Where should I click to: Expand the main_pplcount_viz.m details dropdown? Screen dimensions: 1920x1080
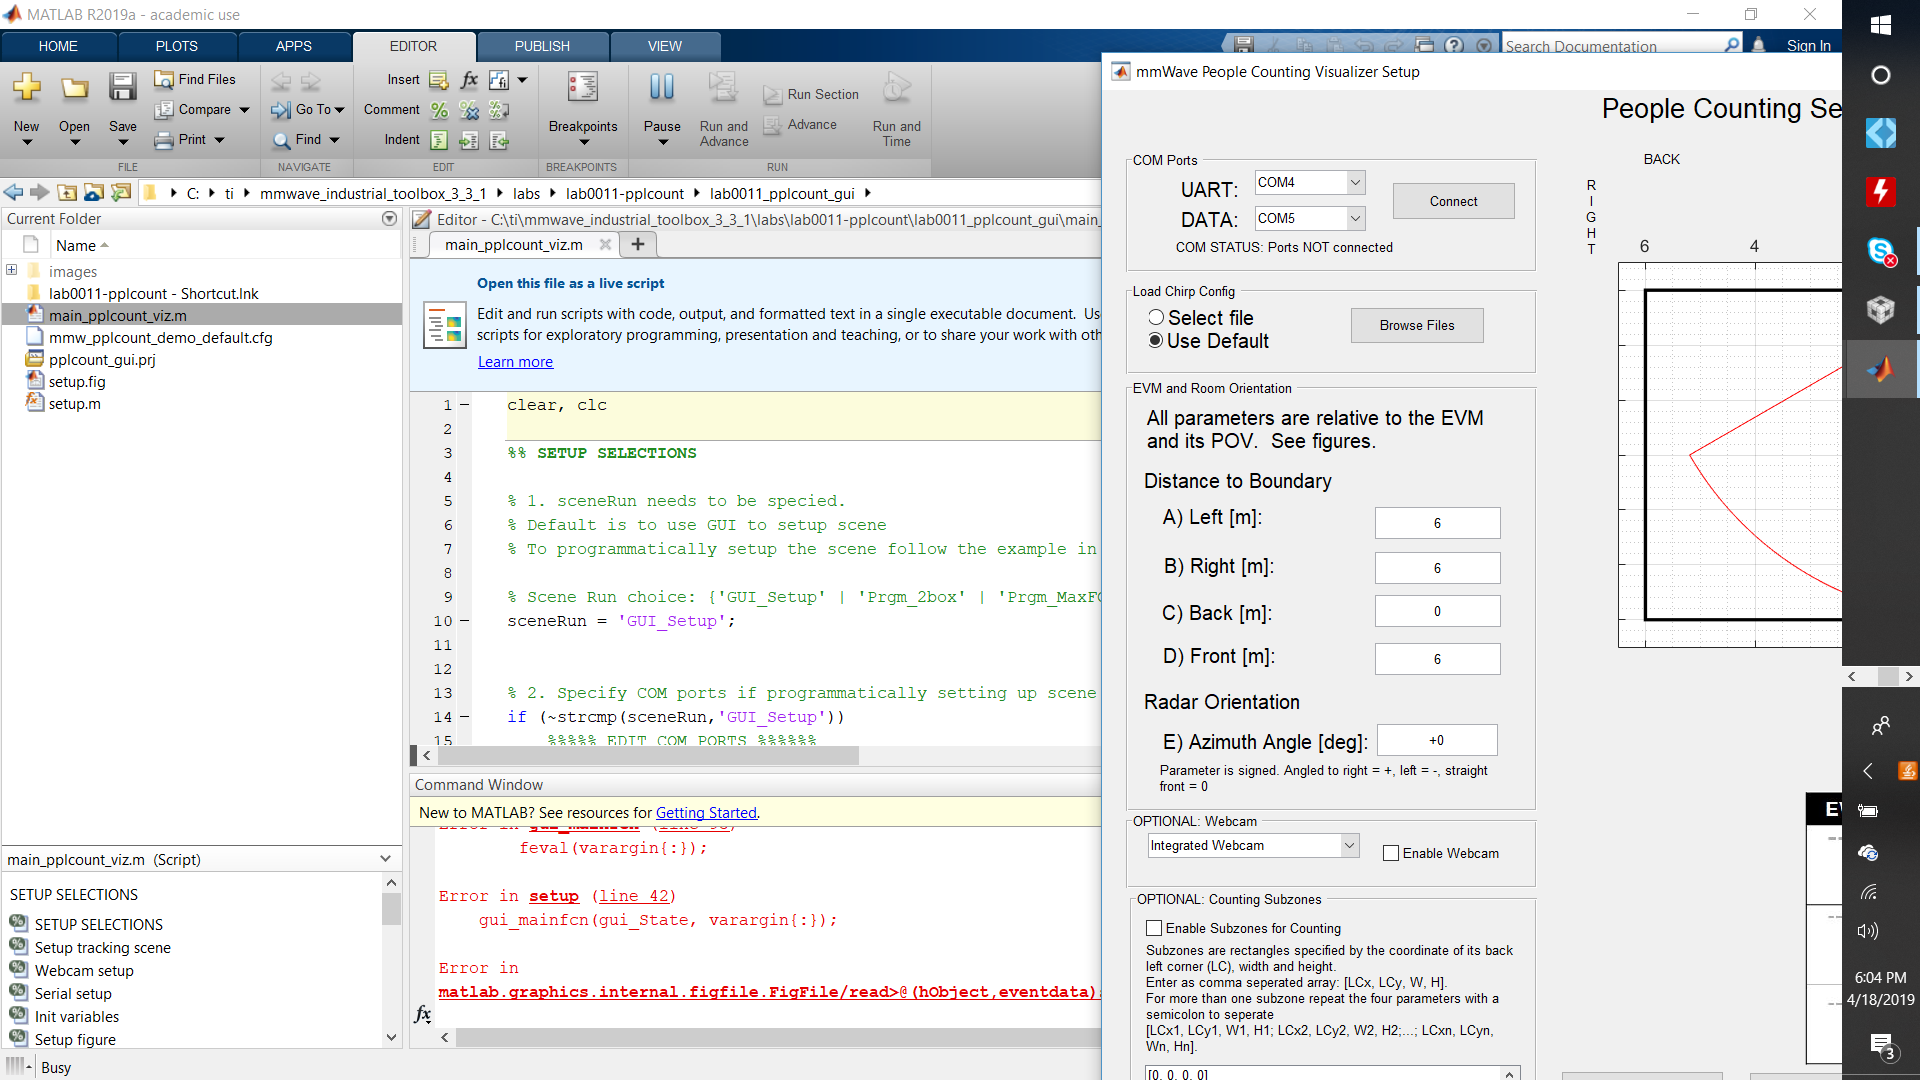click(386, 859)
